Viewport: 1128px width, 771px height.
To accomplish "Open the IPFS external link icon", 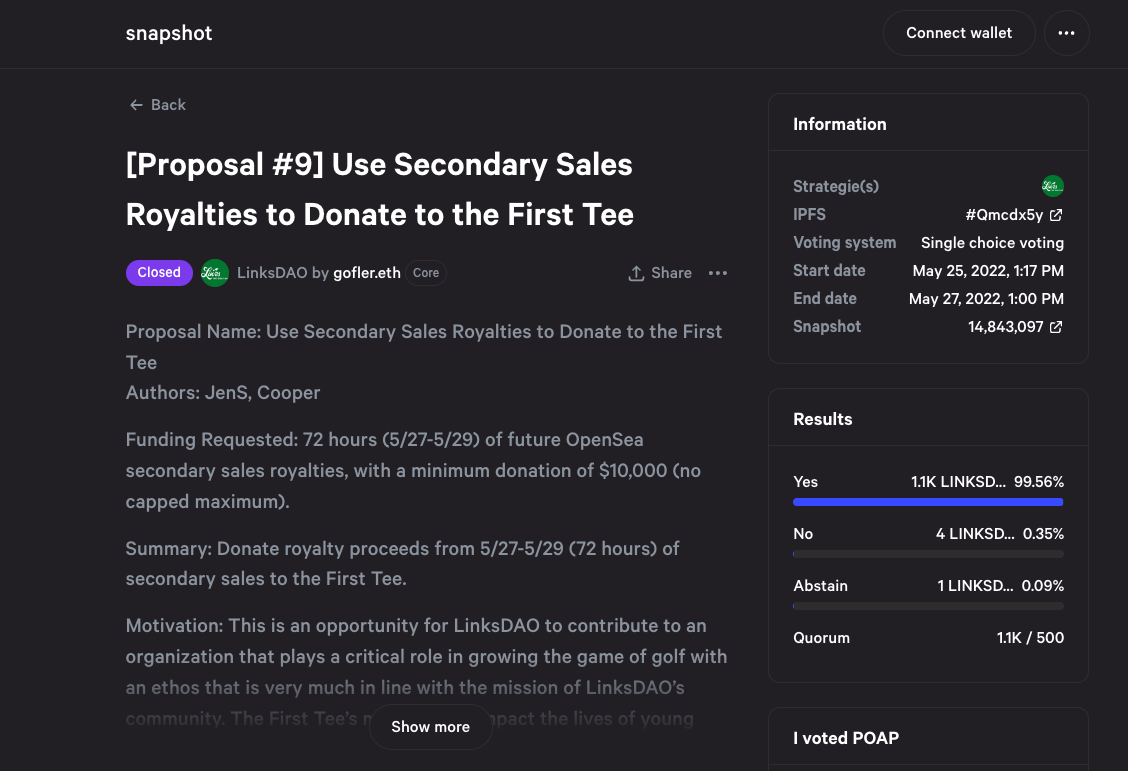I will [x=1056, y=215].
